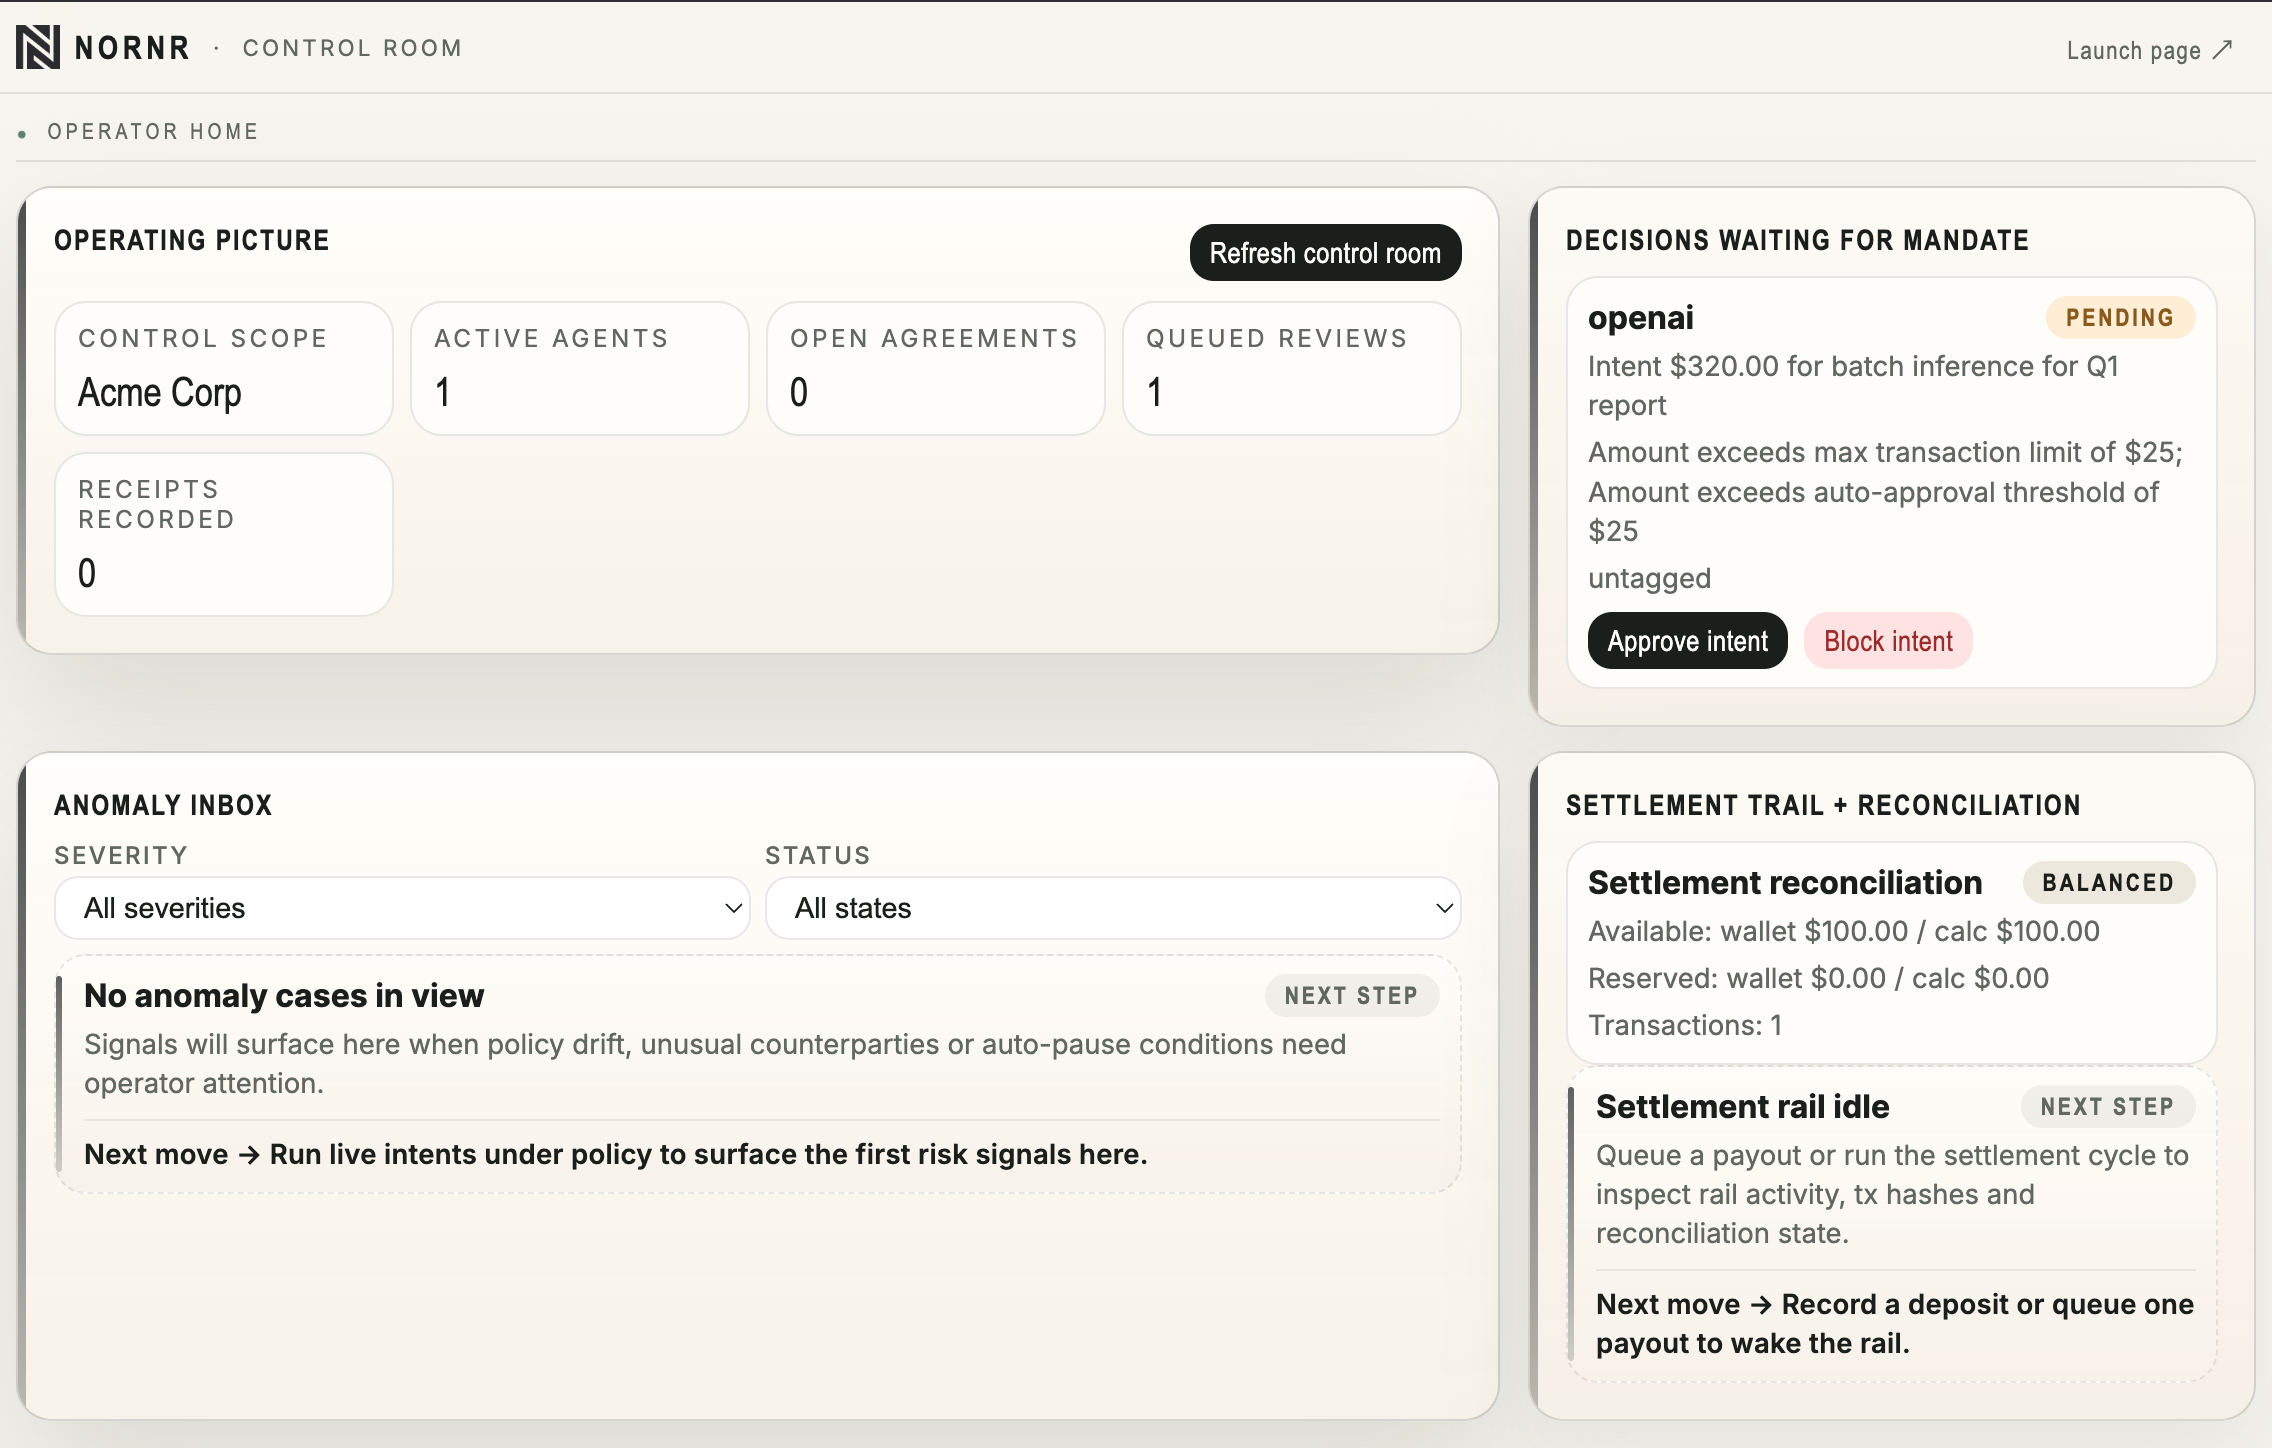Click the untagged label on the openai intent
The image size is (2272, 1448).
tap(1651, 578)
